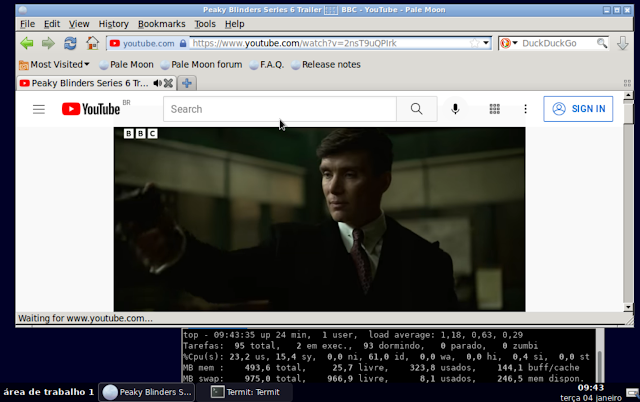Viewport: 640px width, 402px height.
Task: Open the Help menu
Action: [x=235, y=24]
